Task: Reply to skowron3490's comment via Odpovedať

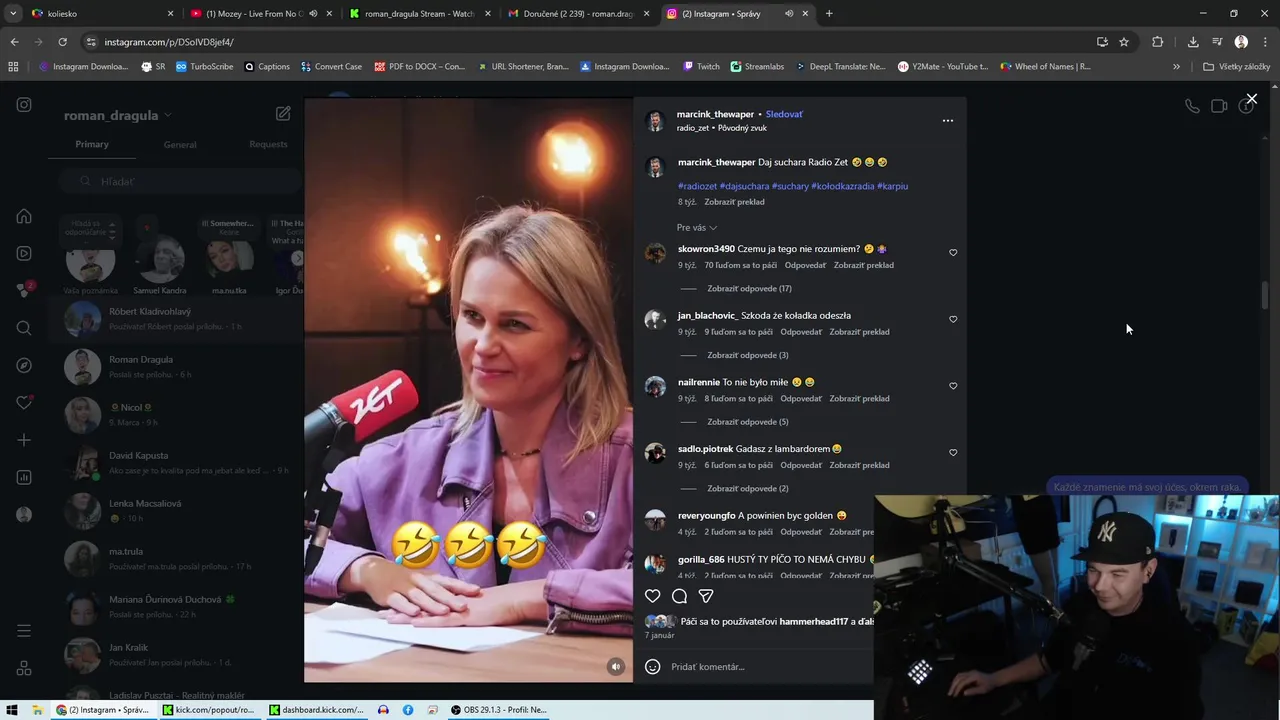Action: tap(805, 266)
